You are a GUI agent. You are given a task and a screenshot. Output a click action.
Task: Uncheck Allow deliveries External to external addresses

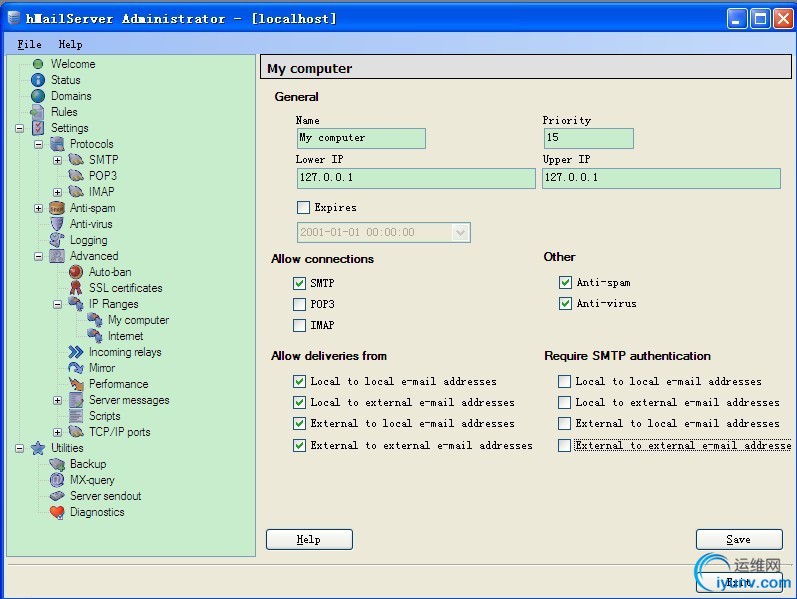pyautogui.click(x=299, y=445)
